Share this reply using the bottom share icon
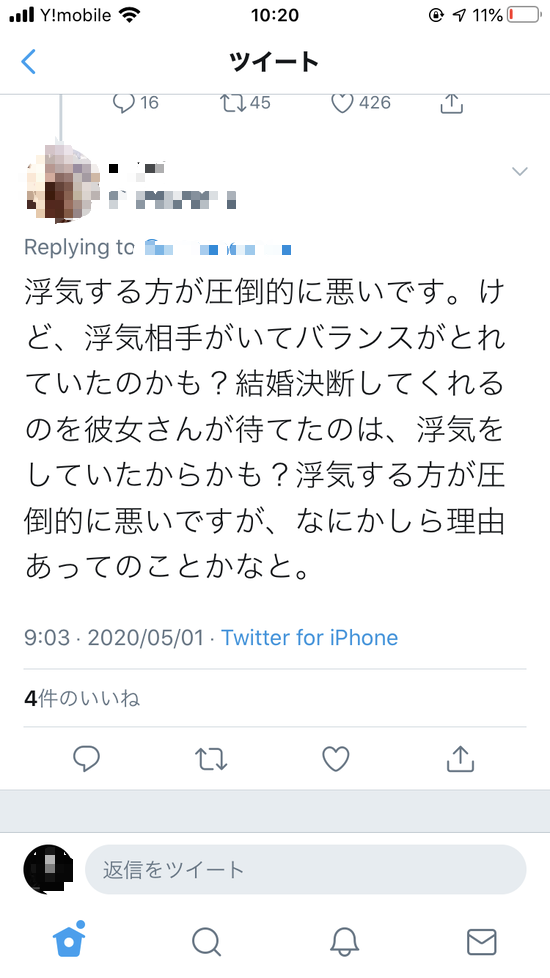Screen dimensions: 550x978 click(x=461, y=758)
